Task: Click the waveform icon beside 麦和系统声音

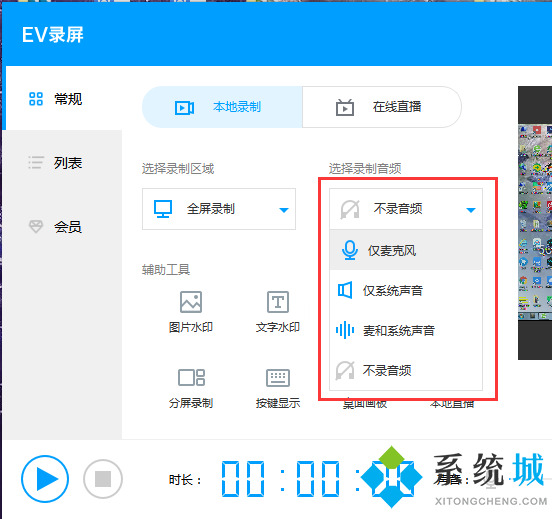Action: point(345,330)
